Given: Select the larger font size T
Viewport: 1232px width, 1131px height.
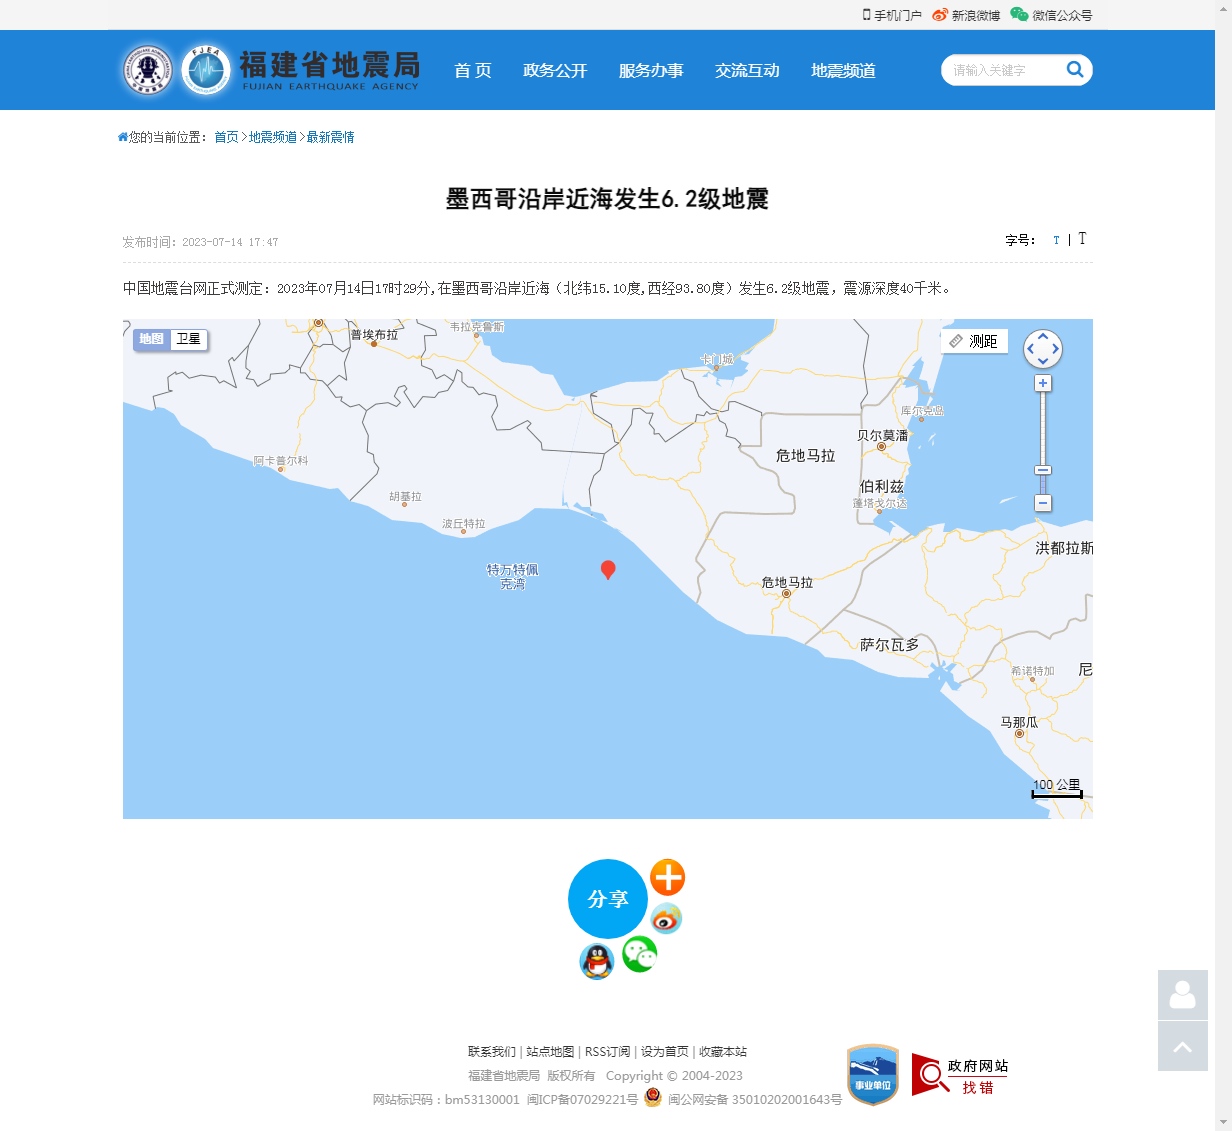Looking at the screenshot, I should pos(1082,239).
